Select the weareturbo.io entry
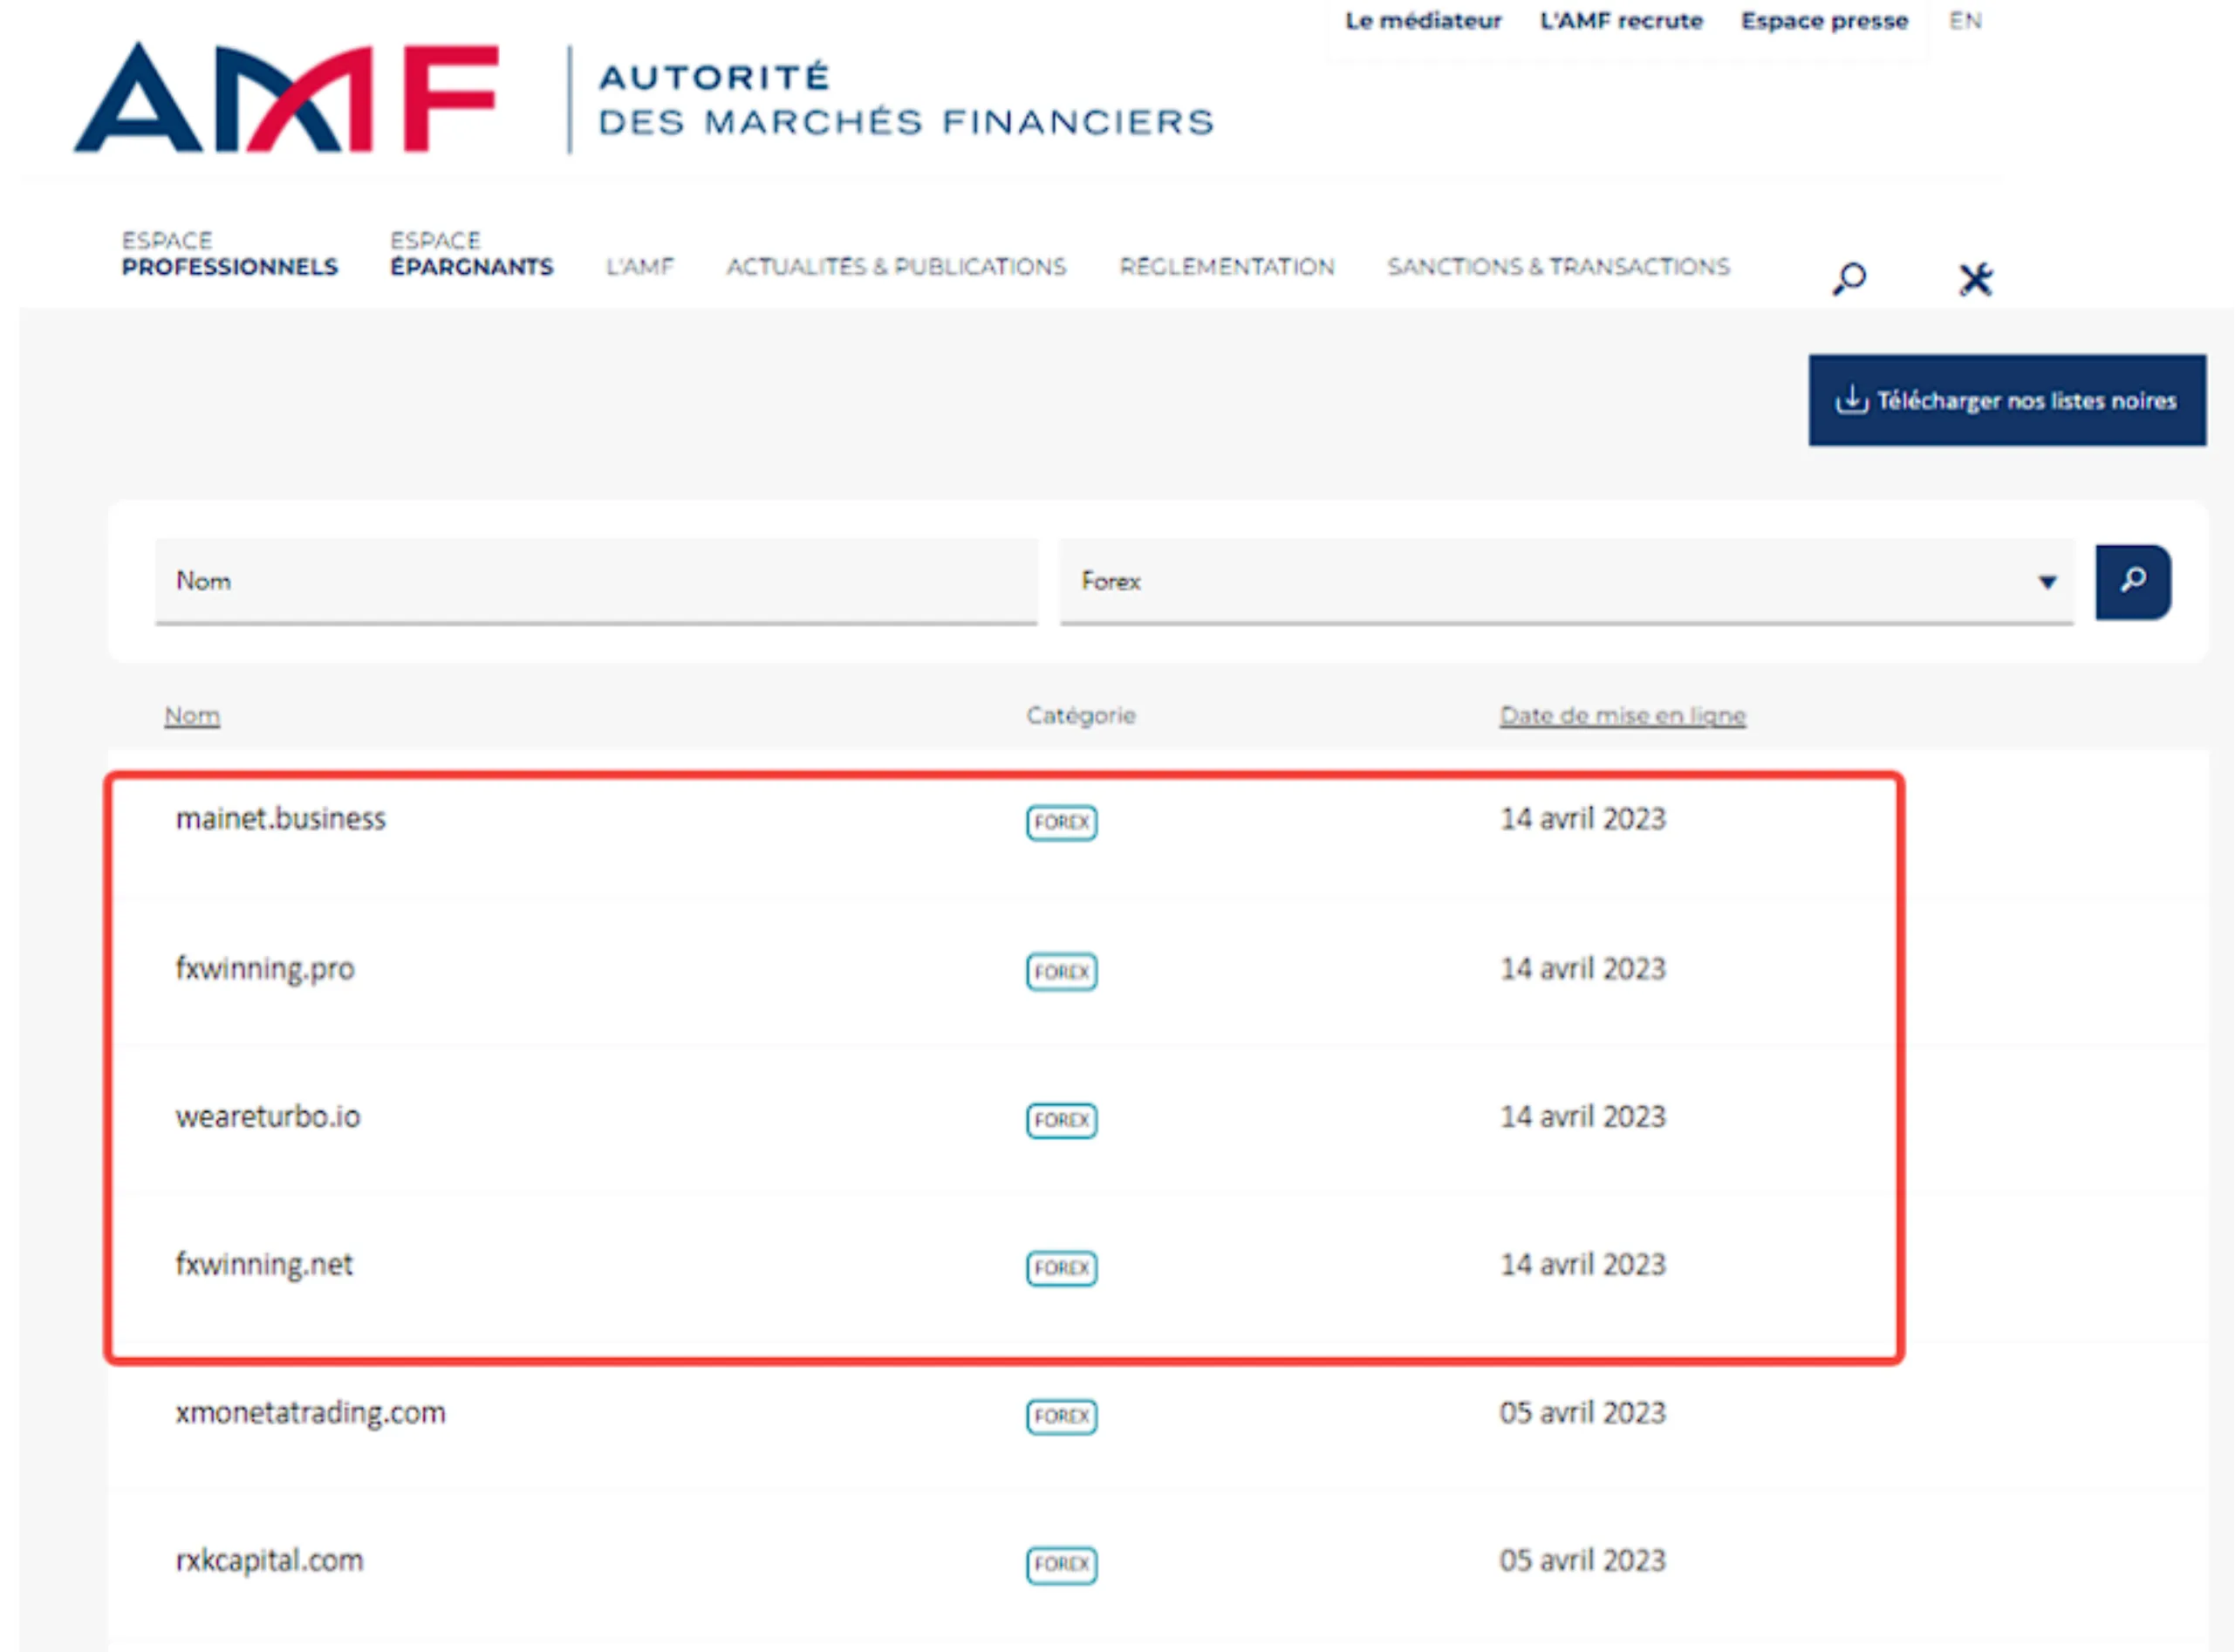The width and height of the screenshot is (2235, 1652). [x=268, y=1117]
